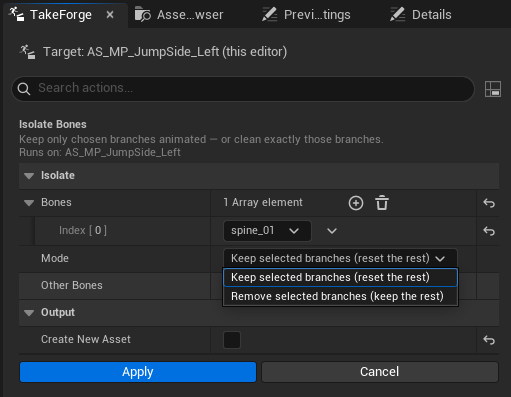Screen dimensions: 511x397
Task: Reset Create New Asset to default
Action: (489, 340)
